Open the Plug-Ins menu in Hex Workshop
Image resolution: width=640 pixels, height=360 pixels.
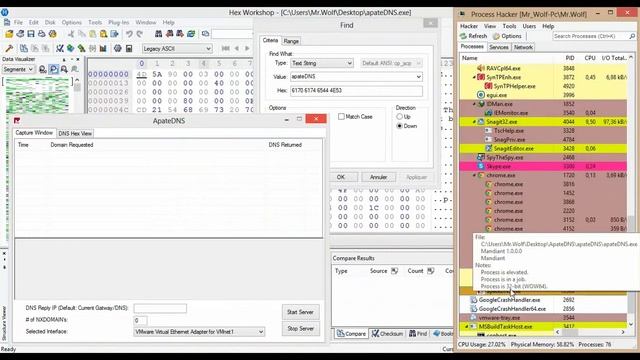118,22
